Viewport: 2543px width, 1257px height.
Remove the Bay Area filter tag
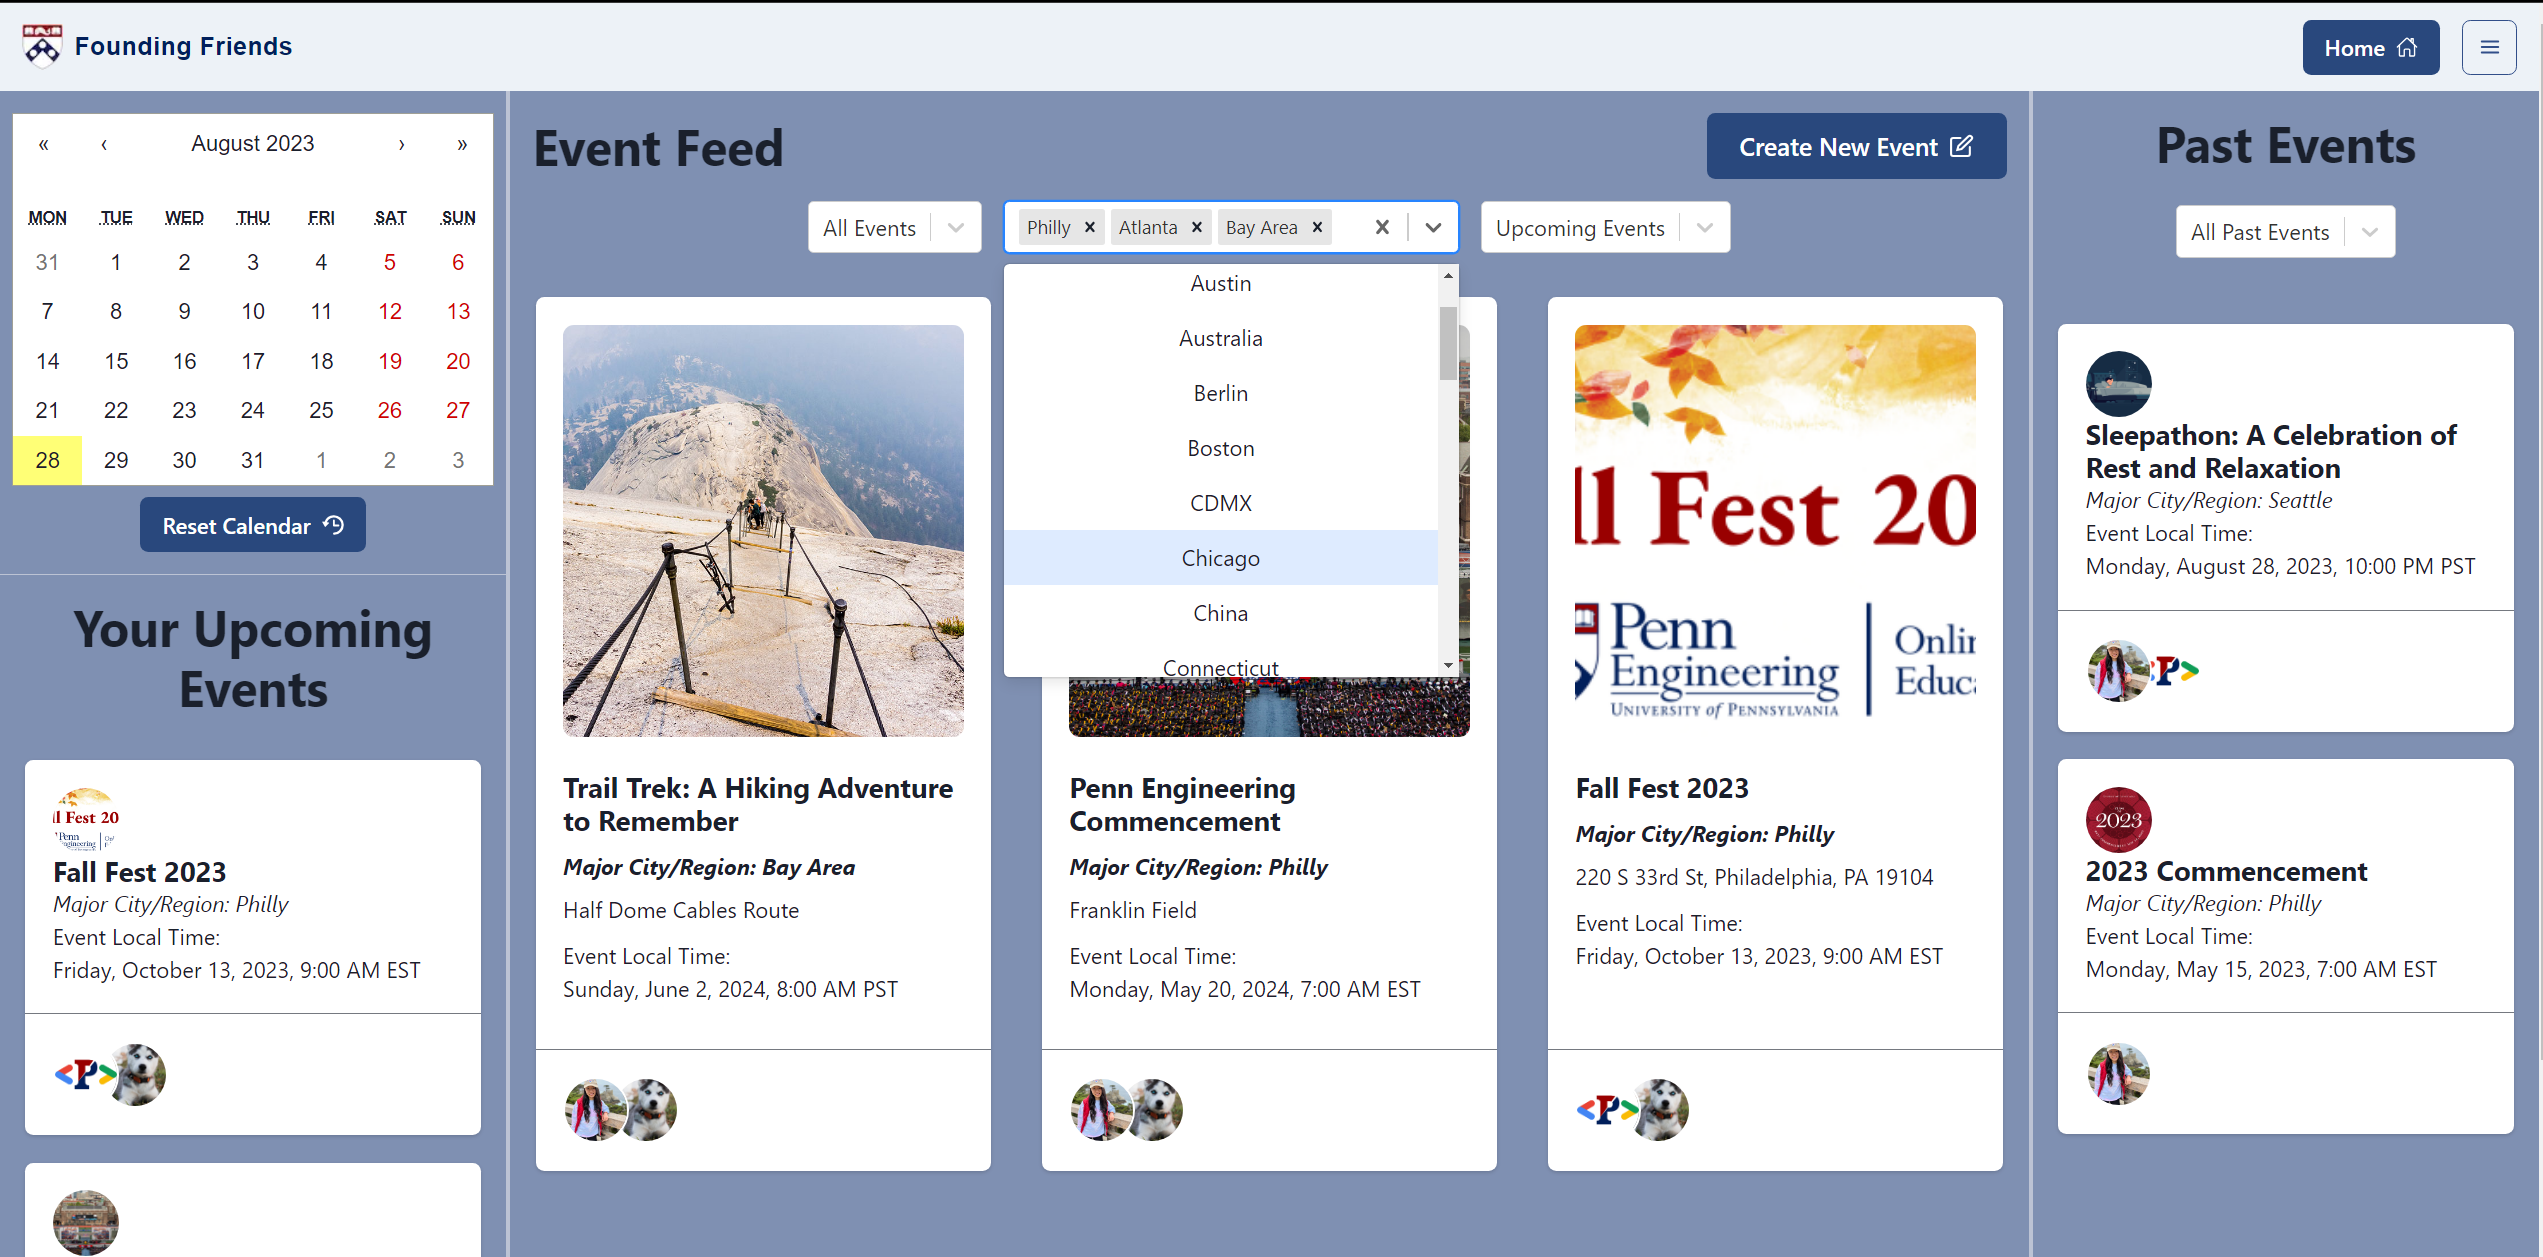[x=1317, y=227]
